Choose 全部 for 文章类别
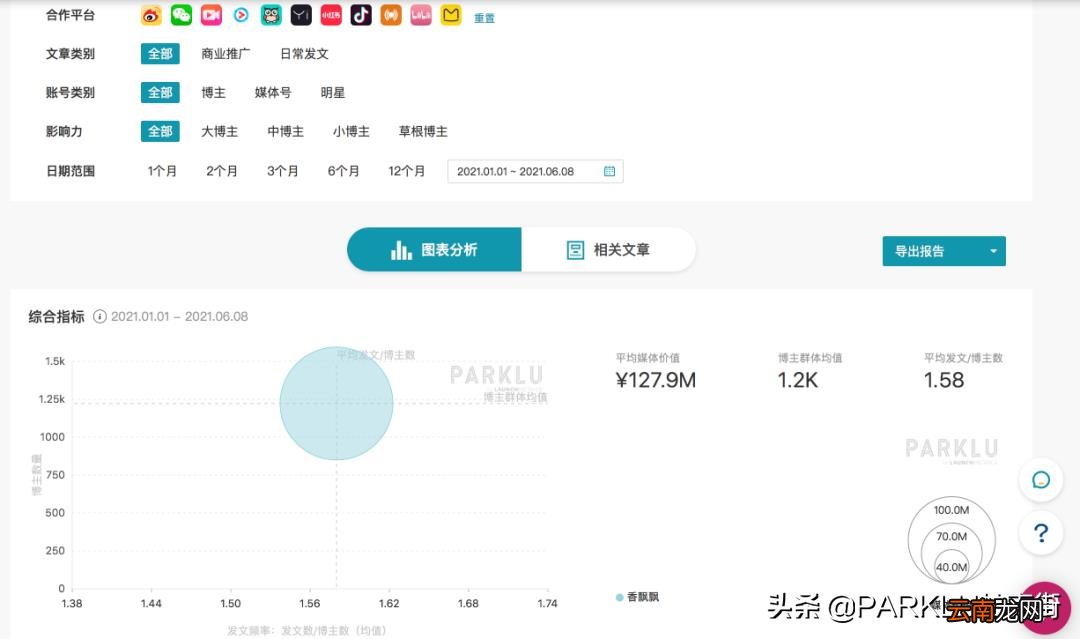 pyautogui.click(x=160, y=54)
